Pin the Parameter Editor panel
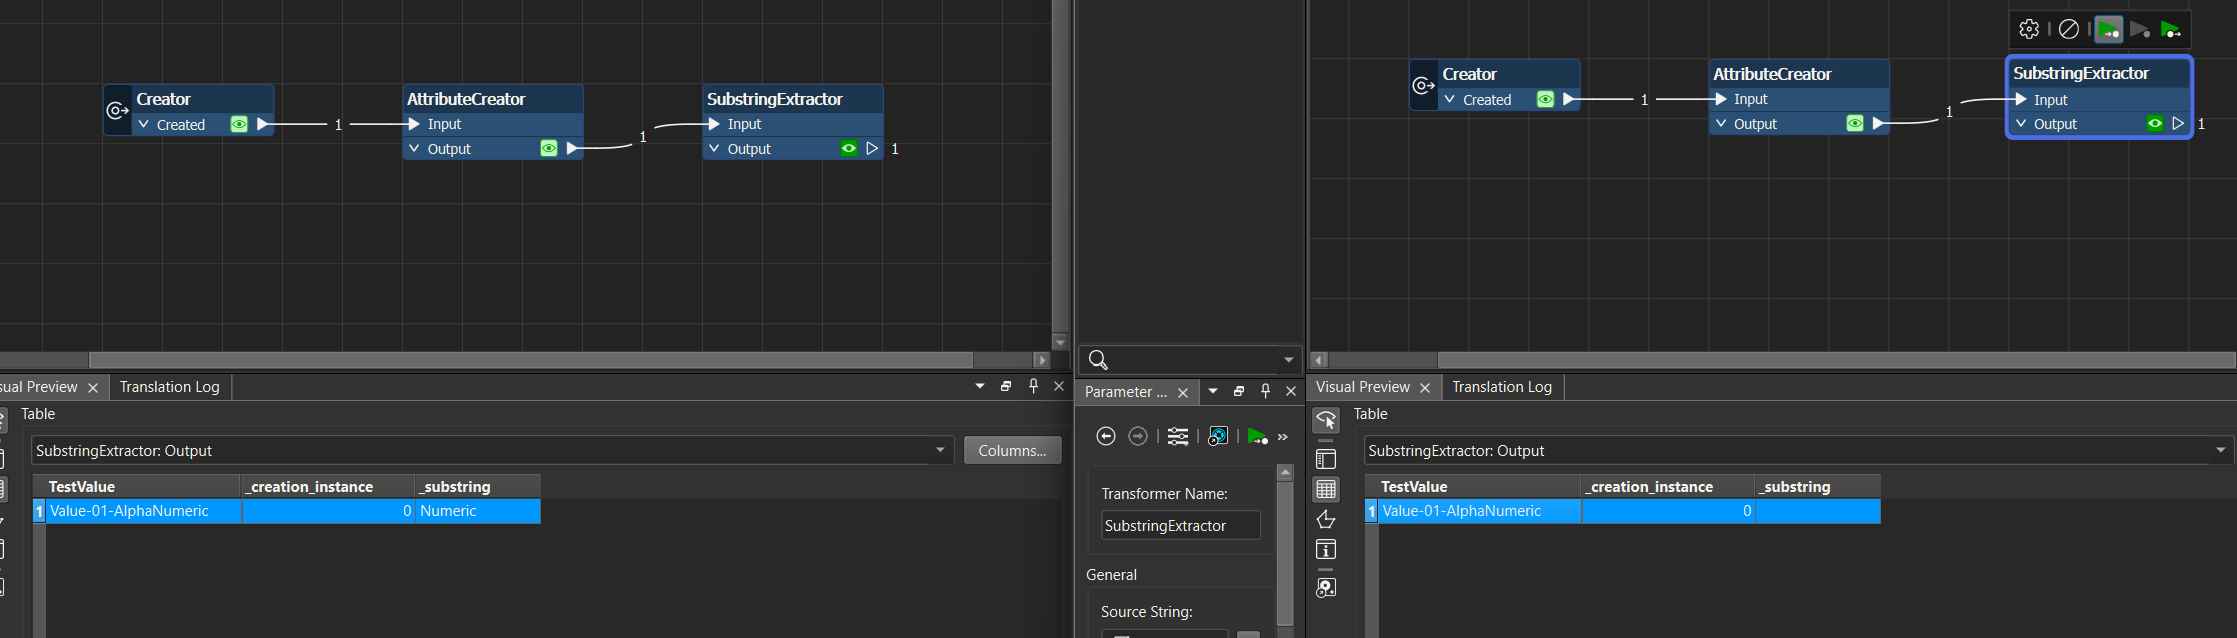2237x638 pixels. point(1265,391)
